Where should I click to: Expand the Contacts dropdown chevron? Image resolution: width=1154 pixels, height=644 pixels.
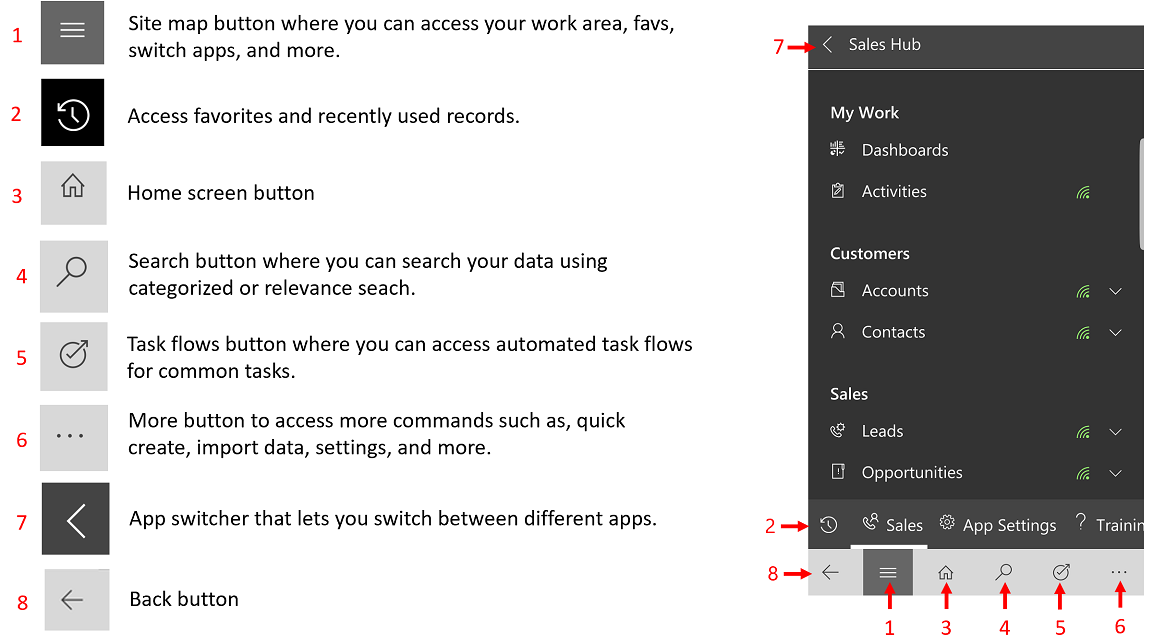(1116, 333)
